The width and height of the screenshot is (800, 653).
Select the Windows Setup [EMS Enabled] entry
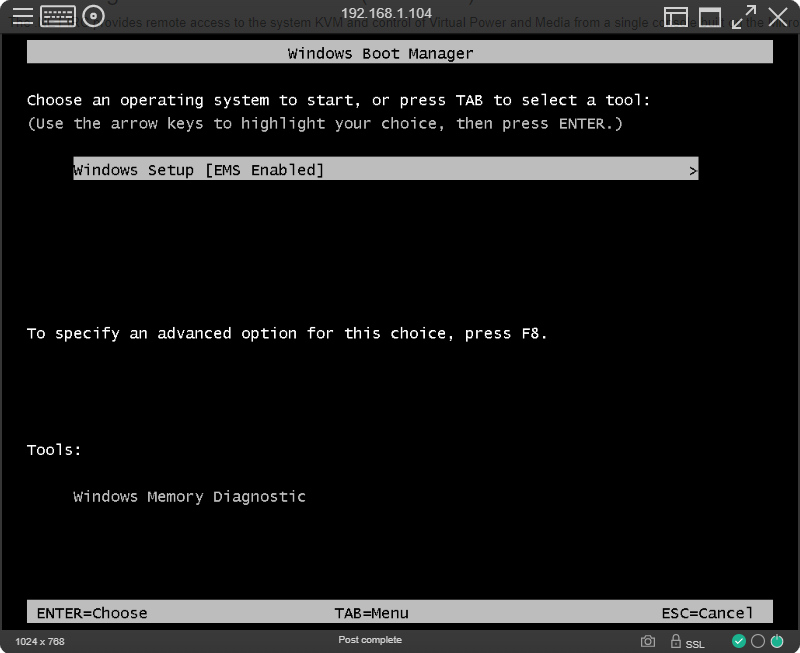(386, 169)
